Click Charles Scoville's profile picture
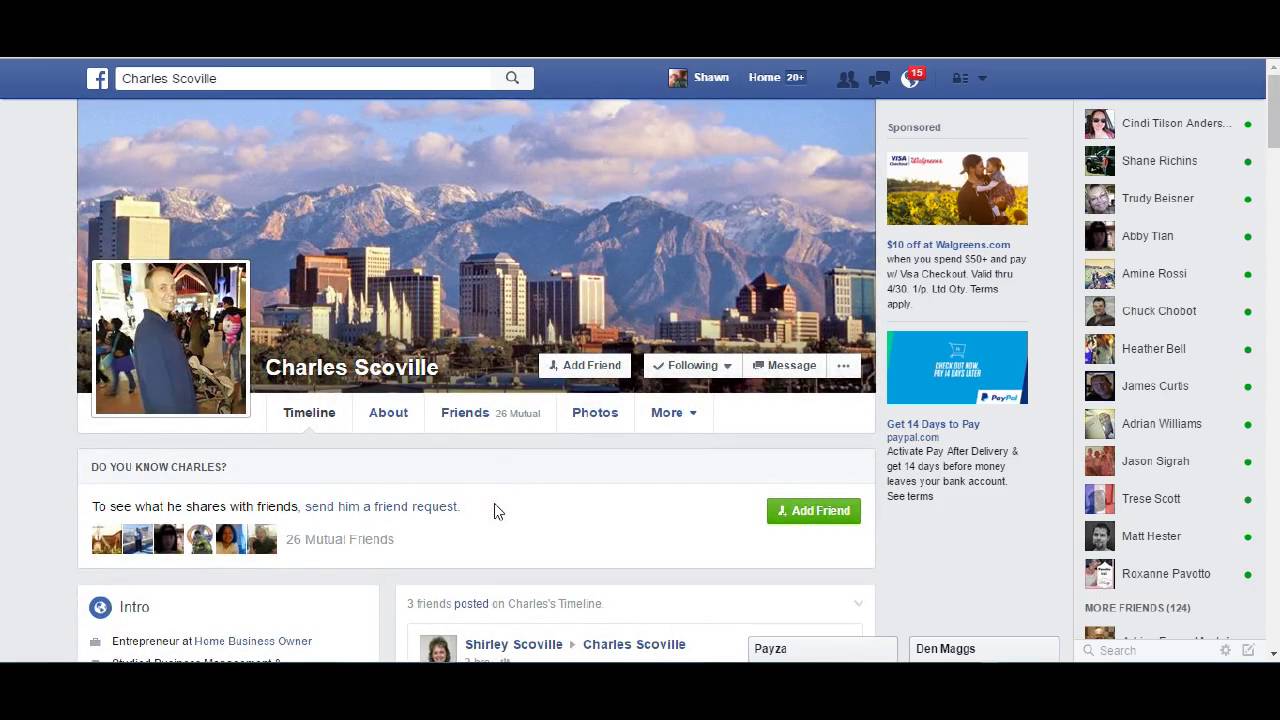The height and width of the screenshot is (720, 1280). tap(171, 338)
